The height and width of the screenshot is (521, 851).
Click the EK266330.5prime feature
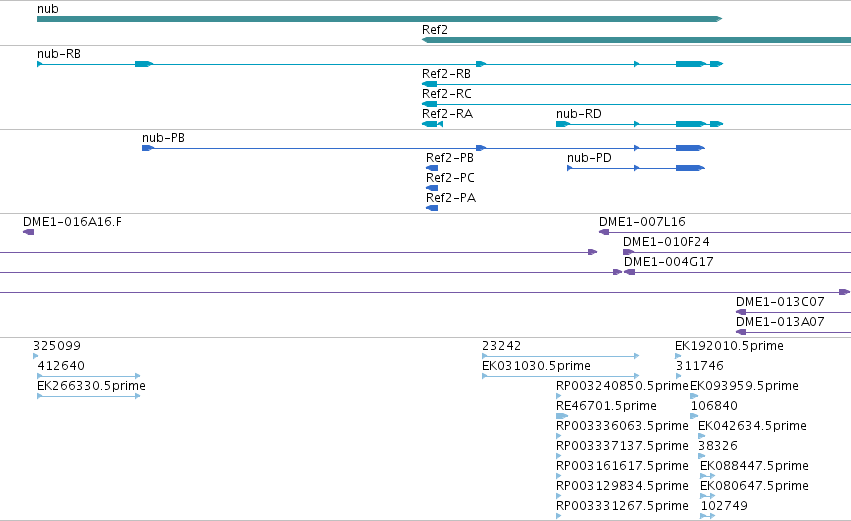(88, 396)
